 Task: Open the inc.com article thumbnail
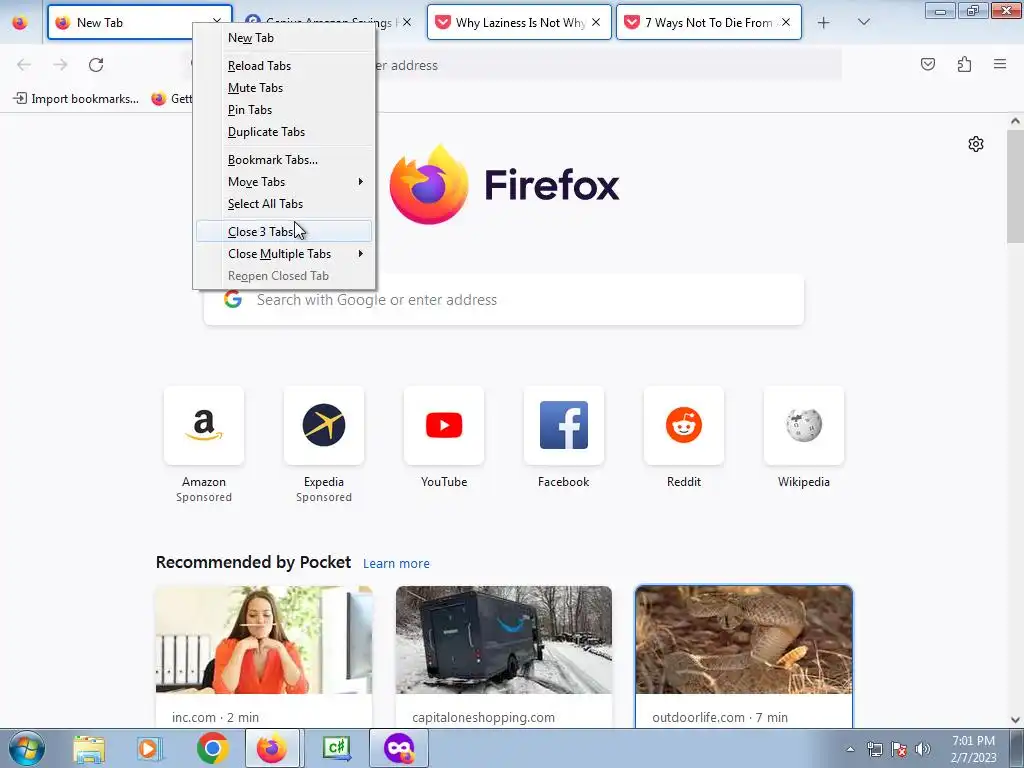[x=264, y=640]
